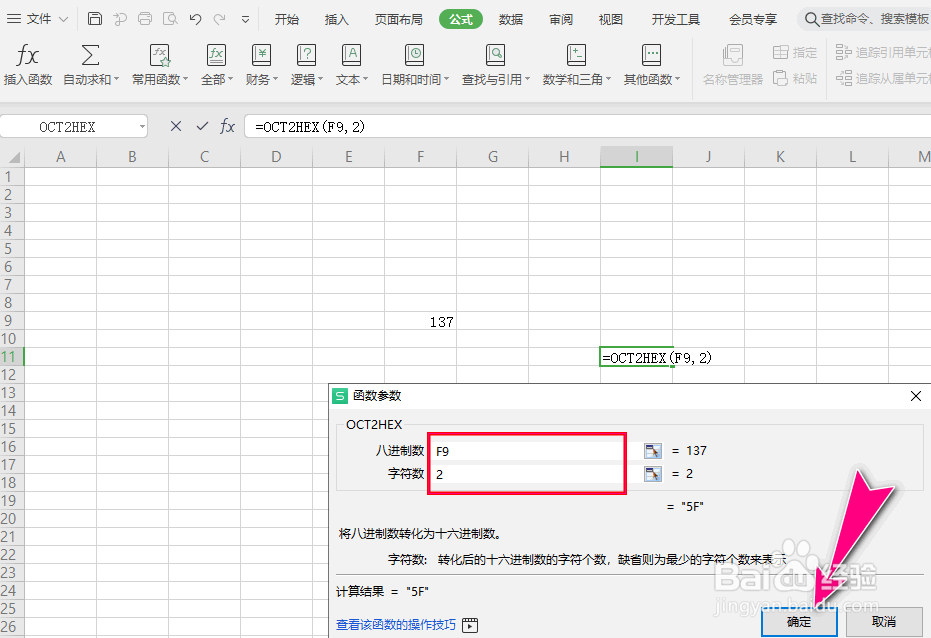
Task: Select cell F9 containing 137
Action: (x=420, y=321)
